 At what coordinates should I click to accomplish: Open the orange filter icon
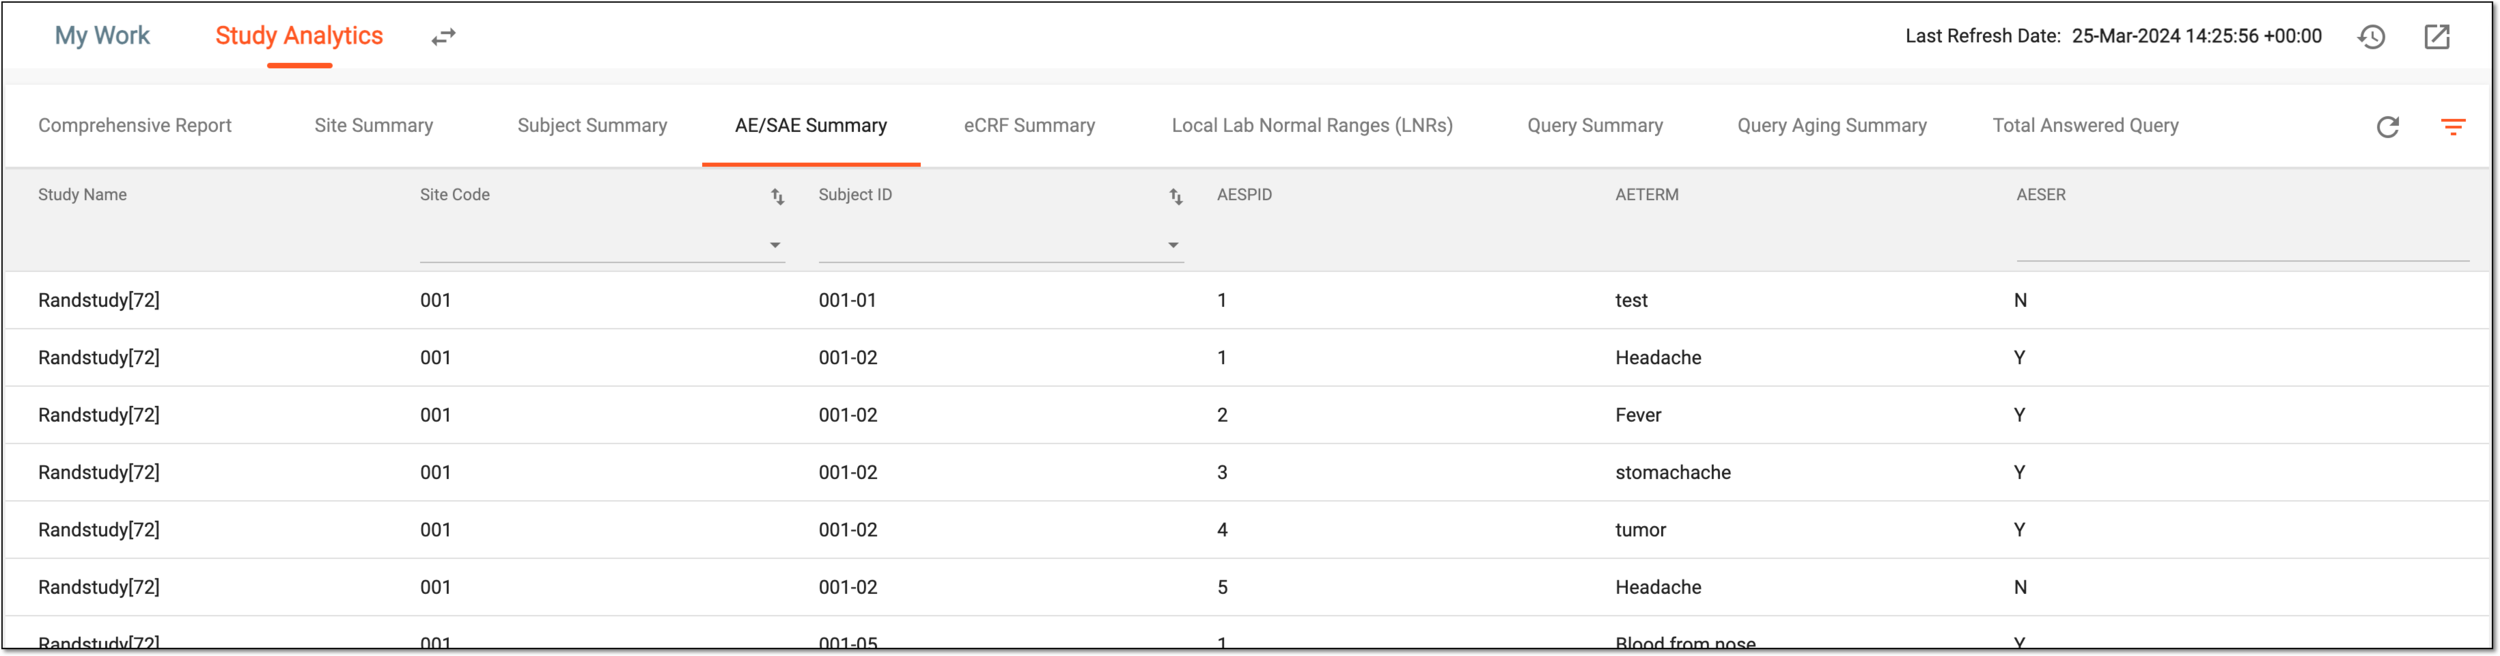[2453, 127]
